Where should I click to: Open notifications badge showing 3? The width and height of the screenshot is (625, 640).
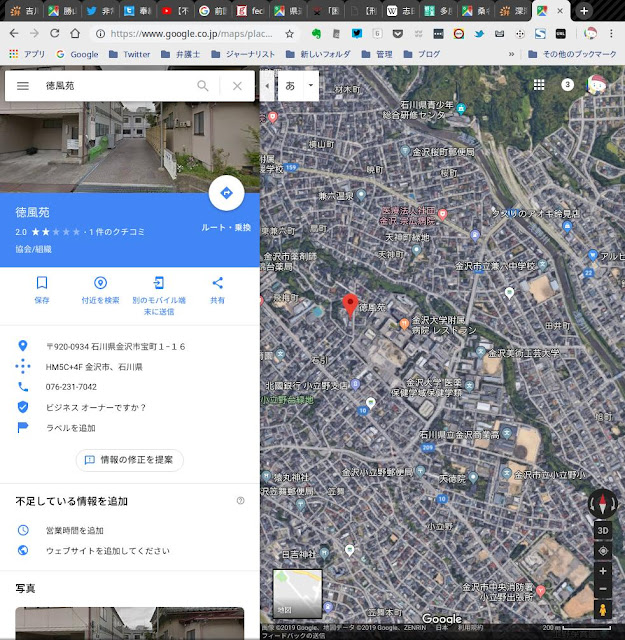(x=567, y=84)
